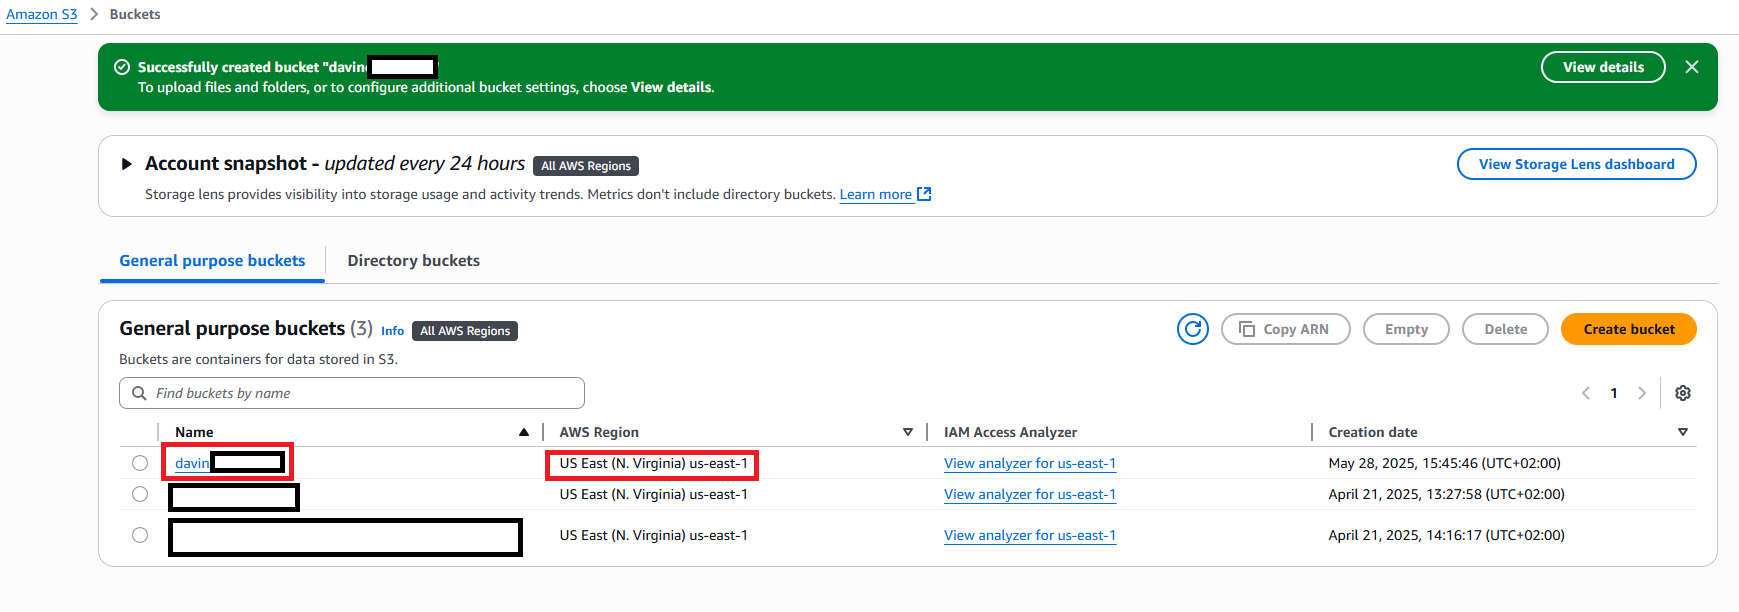Click the All AWS Regions badge in Account snapshot
Viewport: 1739px width, 612px height.
point(586,166)
